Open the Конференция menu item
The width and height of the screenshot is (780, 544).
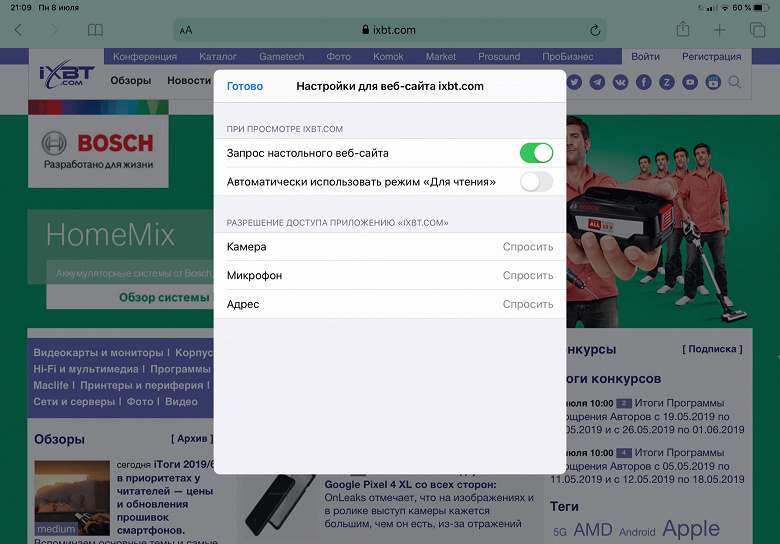(145, 57)
